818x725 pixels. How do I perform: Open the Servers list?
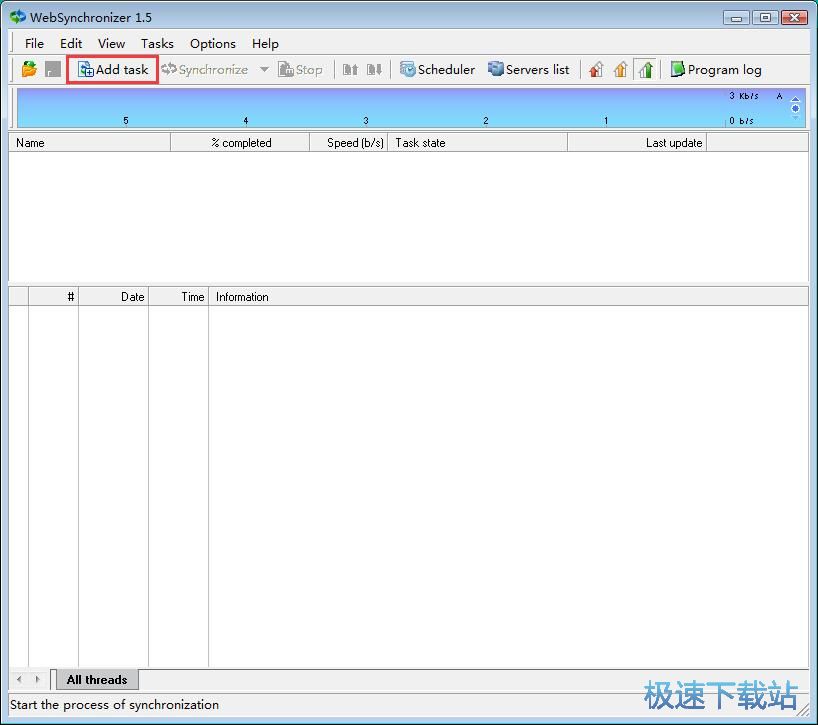[x=529, y=69]
